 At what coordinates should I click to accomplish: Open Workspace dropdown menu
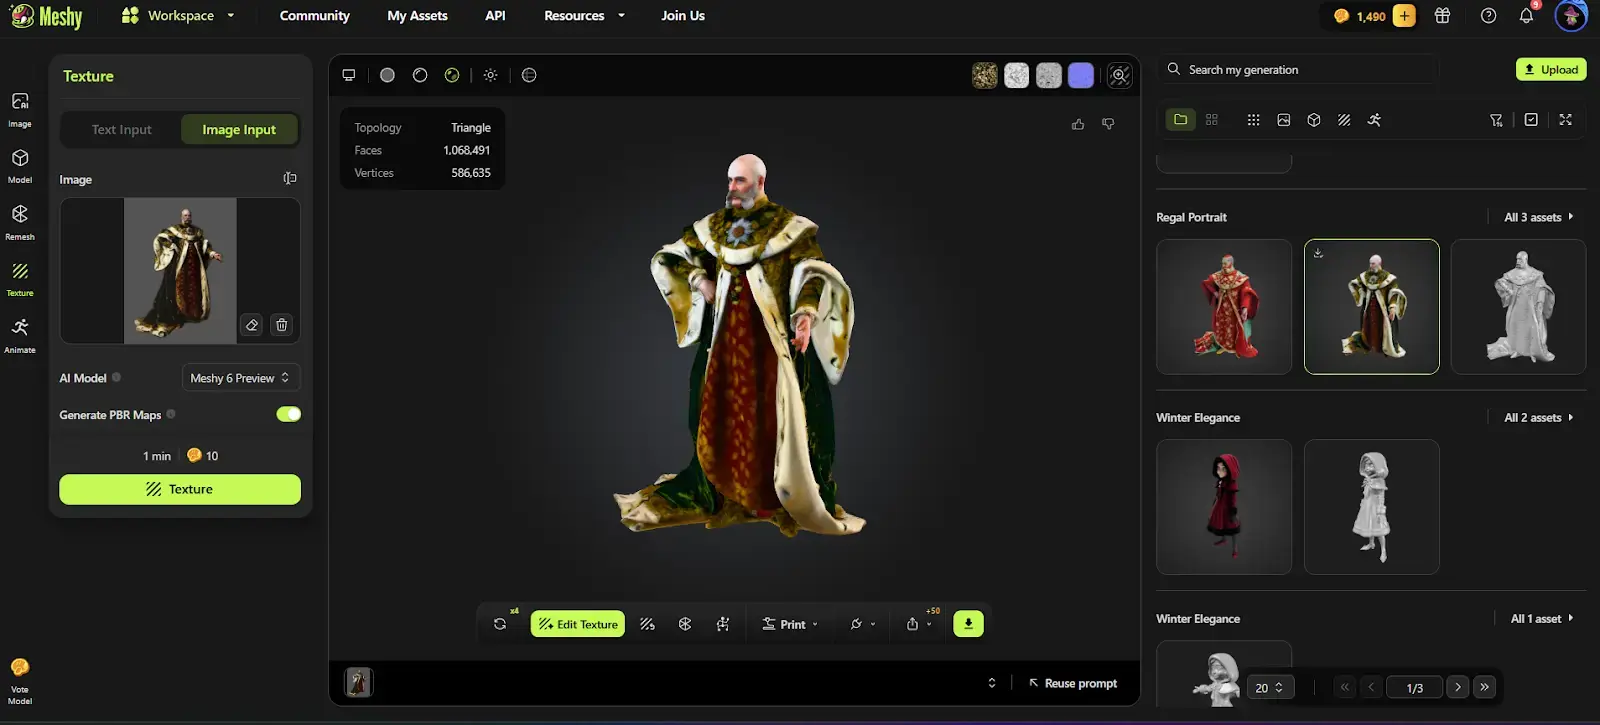point(178,15)
